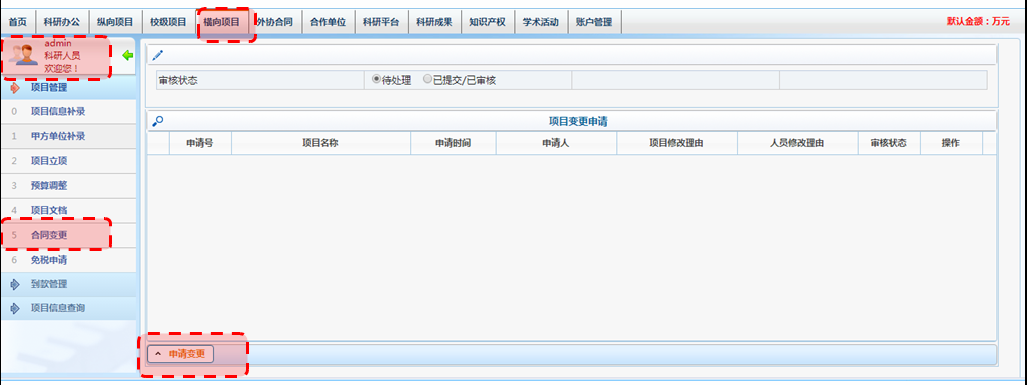
Task: Open the 横向项目 tab
Action: click(222, 22)
